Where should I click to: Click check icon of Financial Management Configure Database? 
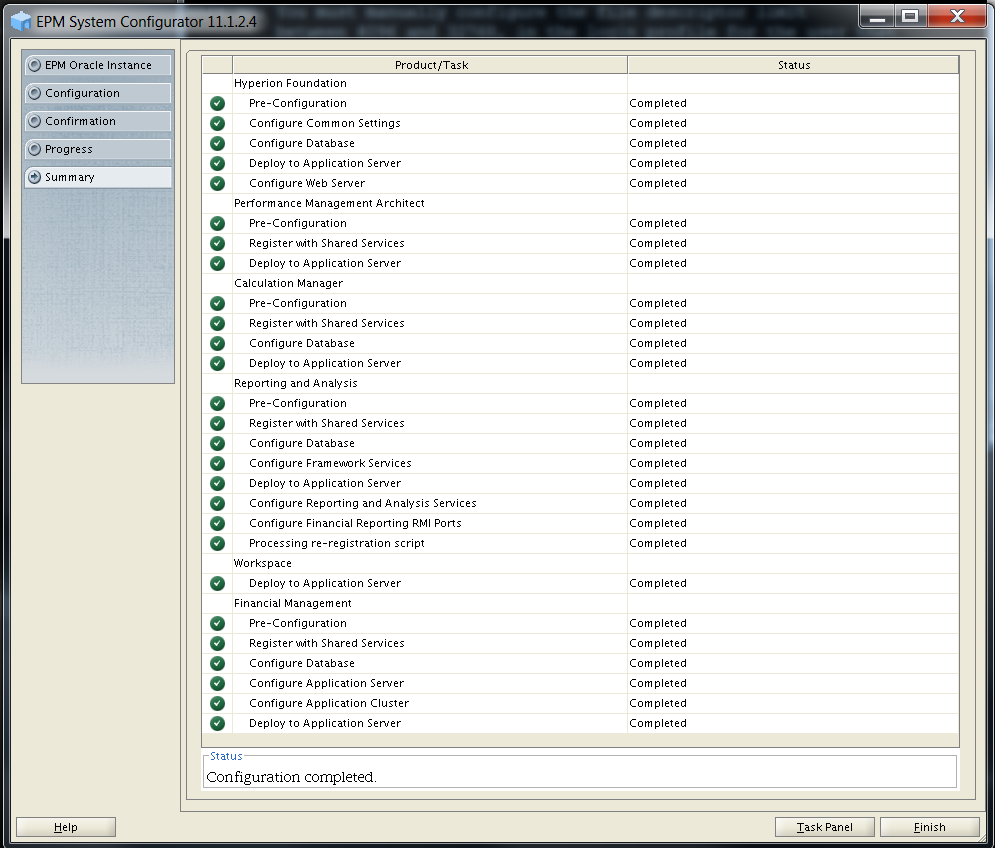[x=217, y=663]
